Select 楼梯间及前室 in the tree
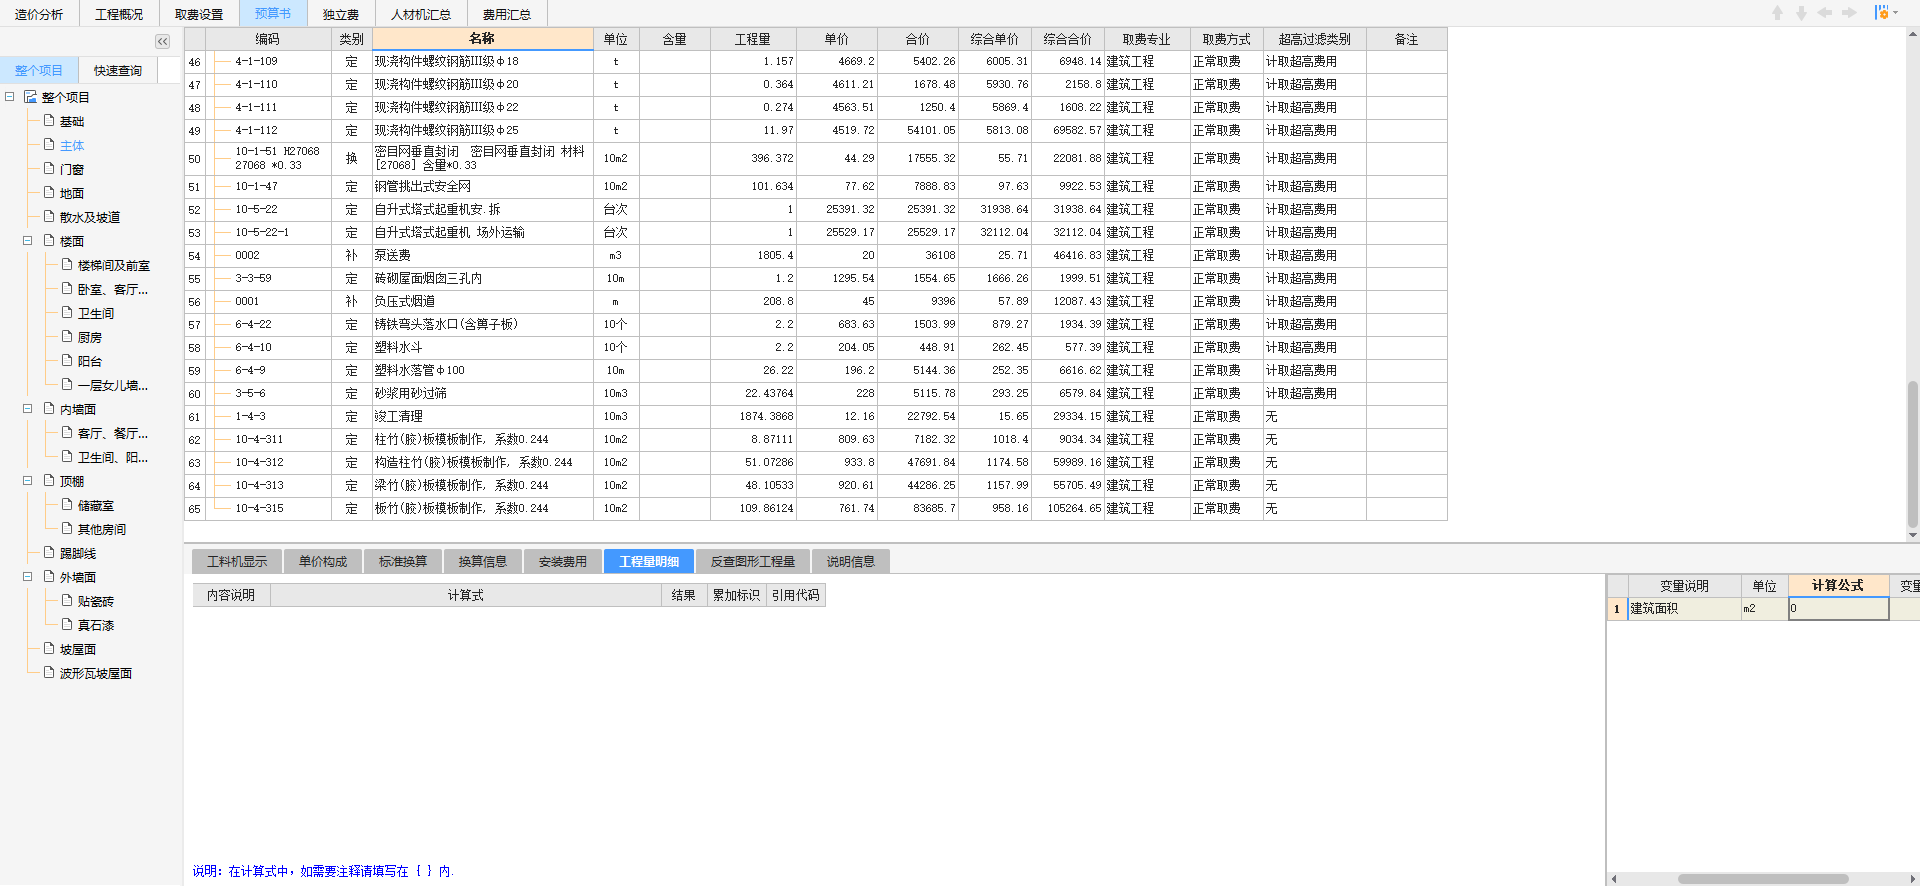1920x886 pixels. [x=114, y=266]
